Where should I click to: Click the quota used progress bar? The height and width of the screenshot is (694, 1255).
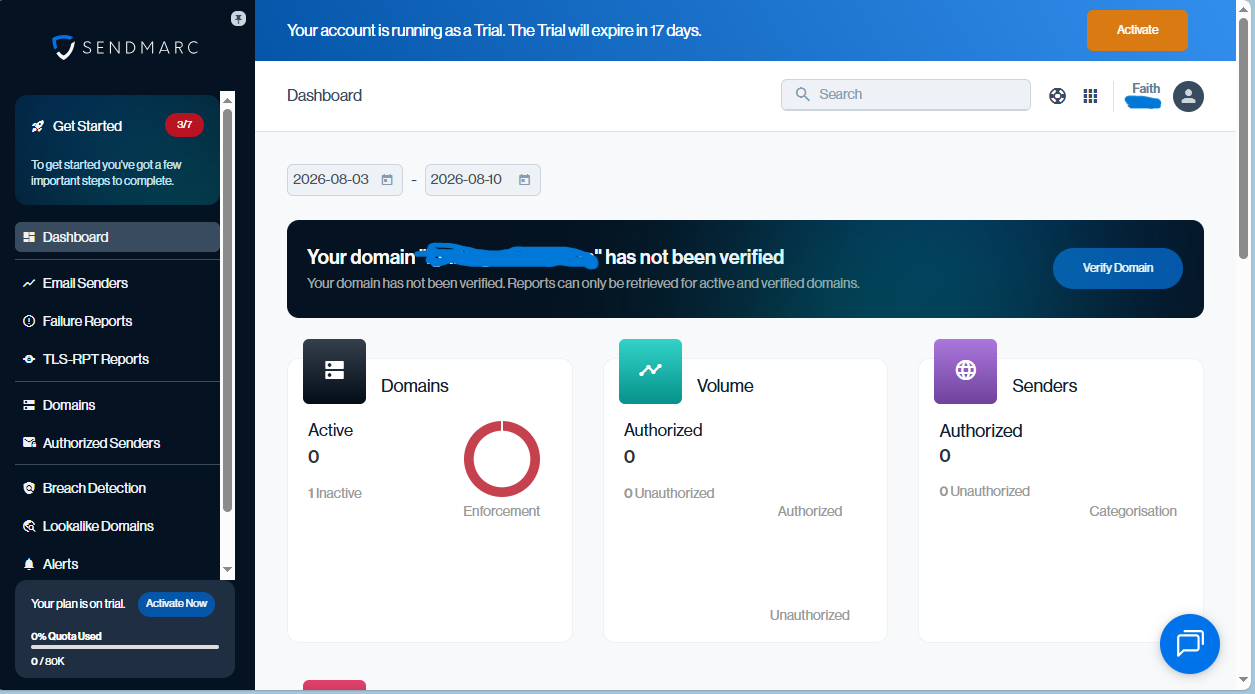click(x=125, y=647)
